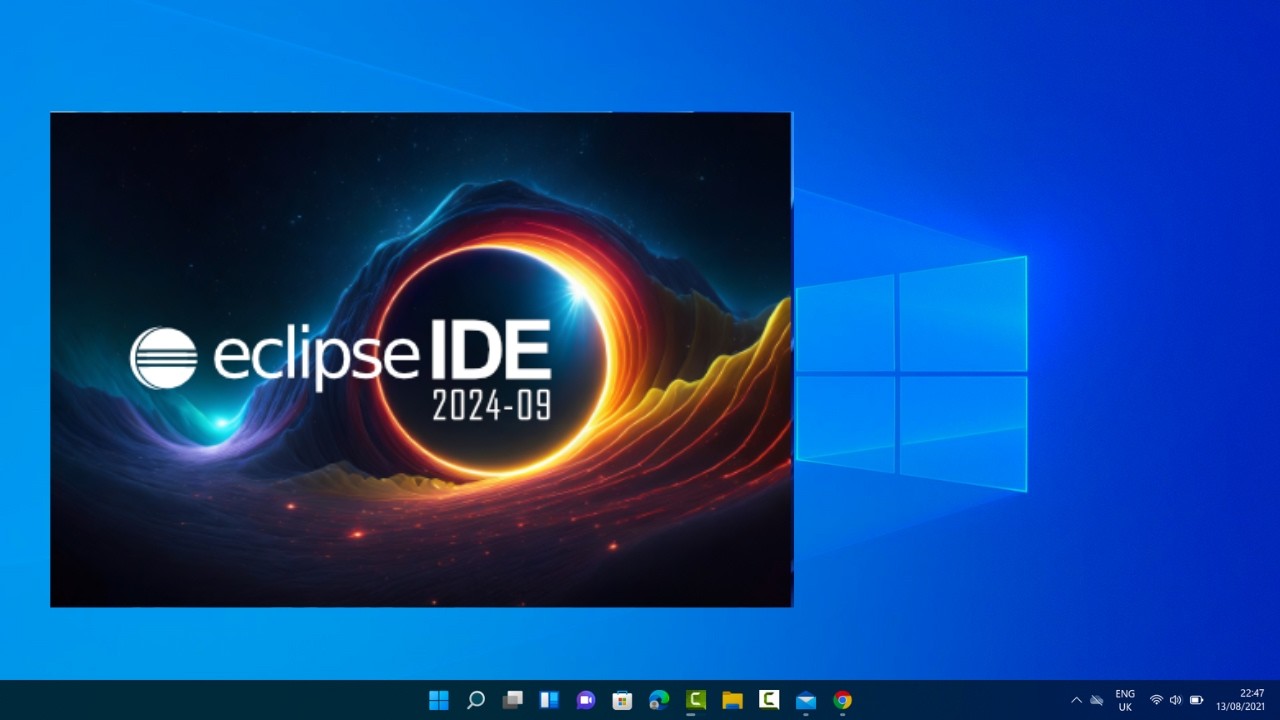Open Task View on the taskbar
1280x720 pixels.
coord(513,700)
